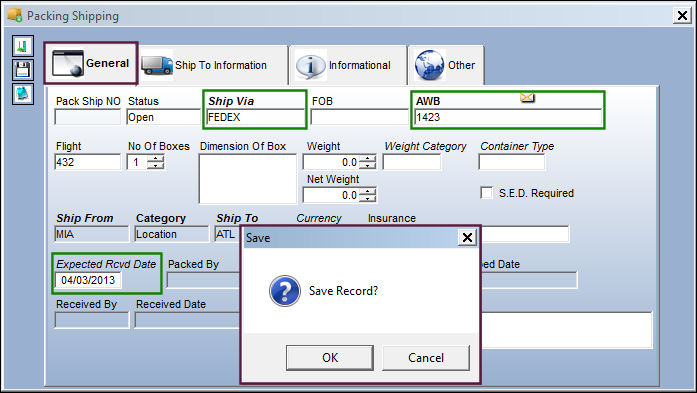Click the Received Date field
The image size is (697, 393).
[x=187, y=320]
